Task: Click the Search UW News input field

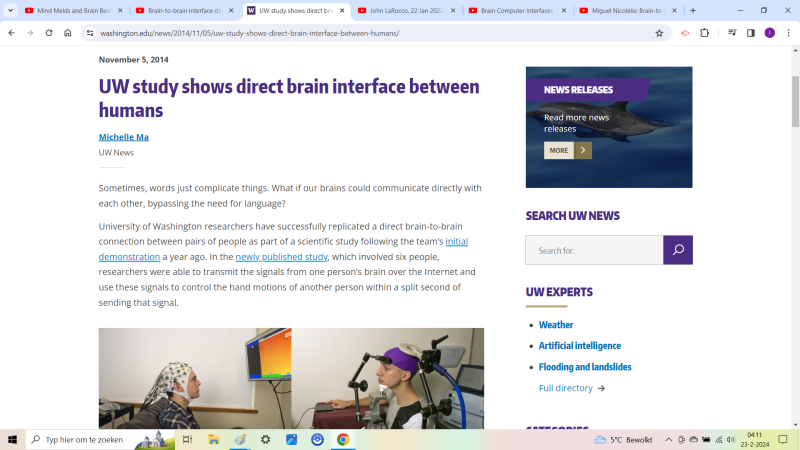Action: coord(594,250)
